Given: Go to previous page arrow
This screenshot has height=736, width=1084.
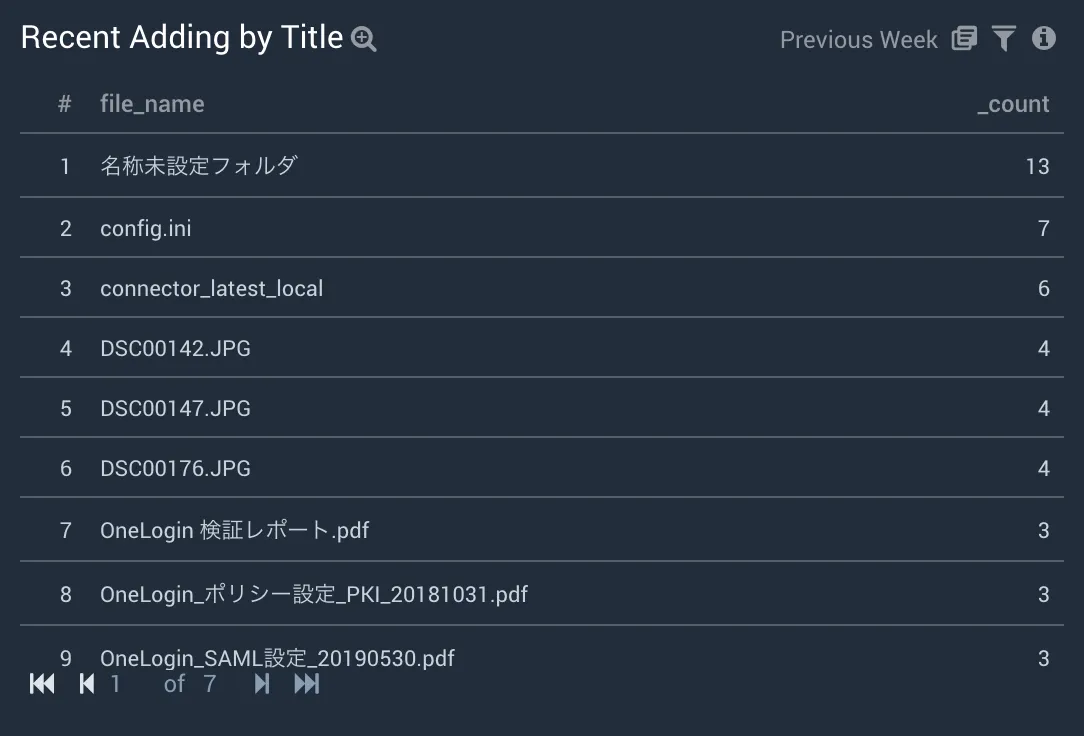Looking at the screenshot, I should (86, 683).
